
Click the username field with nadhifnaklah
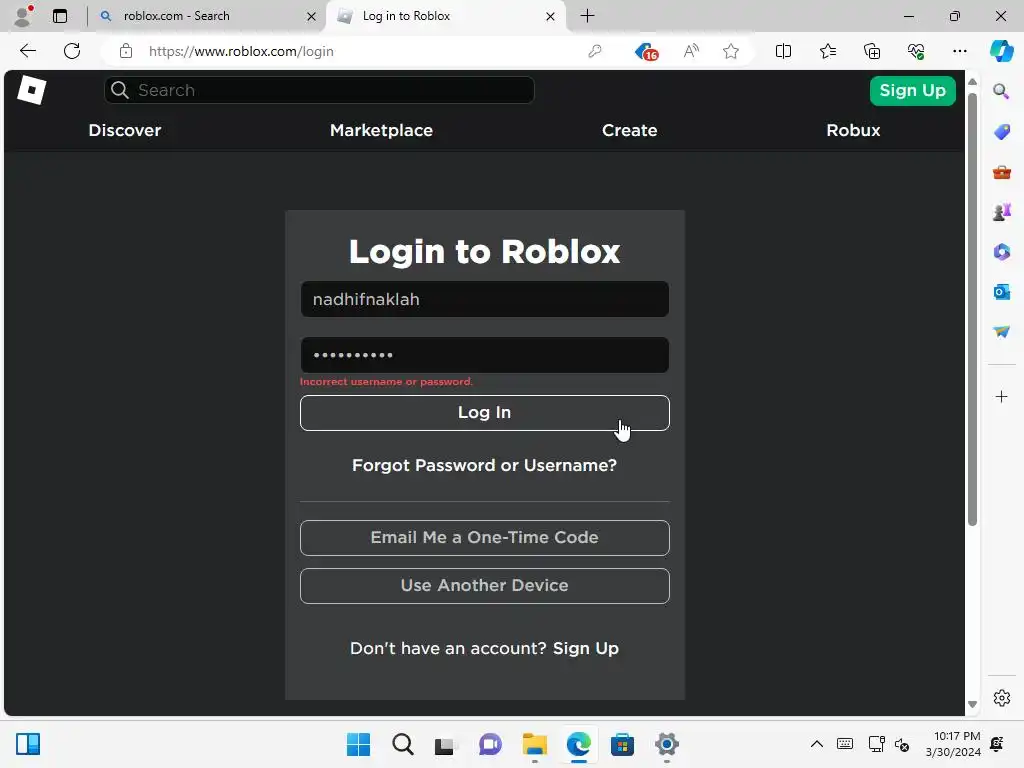tap(485, 299)
